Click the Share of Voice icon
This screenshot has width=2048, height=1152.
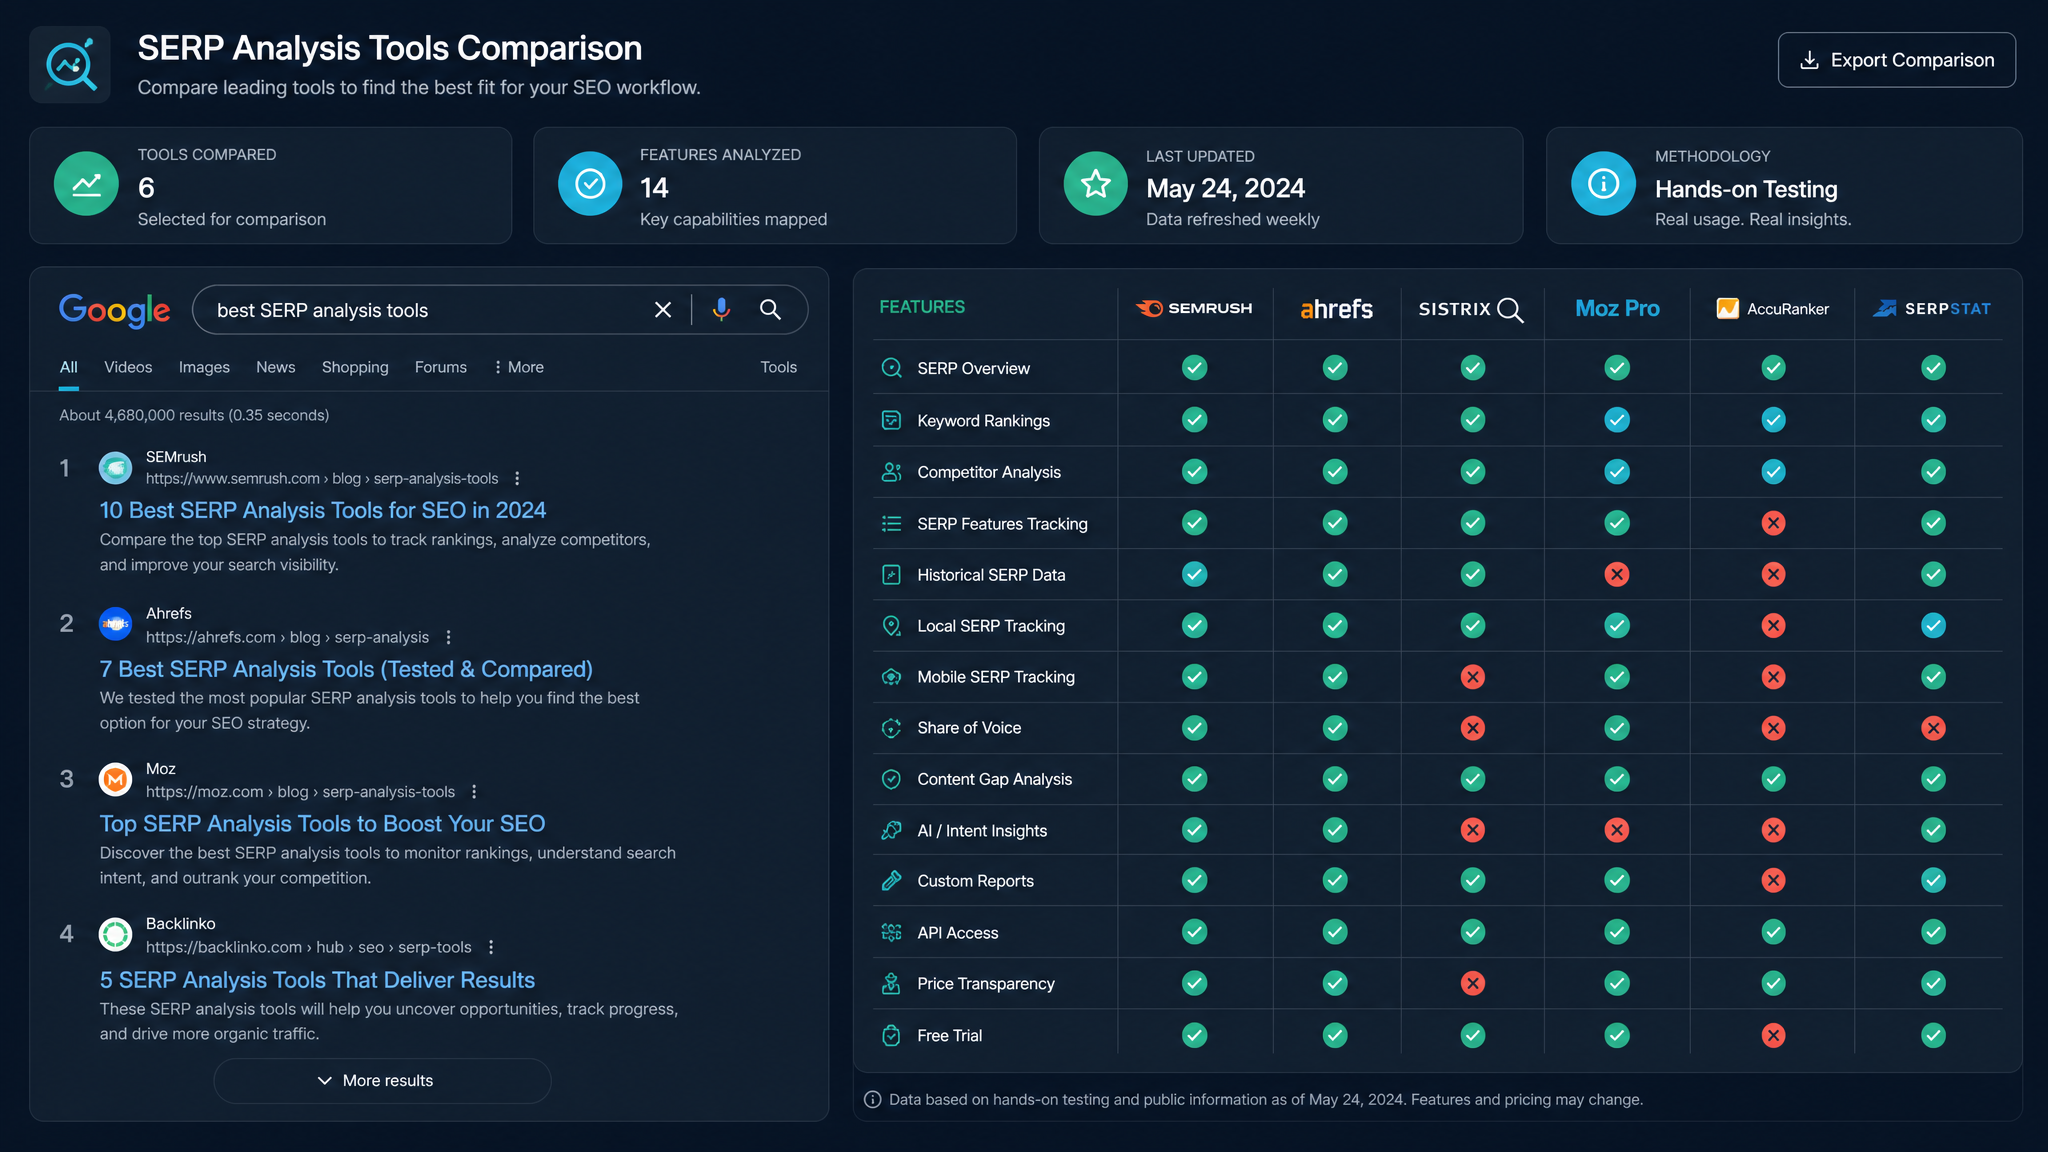pyautogui.click(x=891, y=728)
